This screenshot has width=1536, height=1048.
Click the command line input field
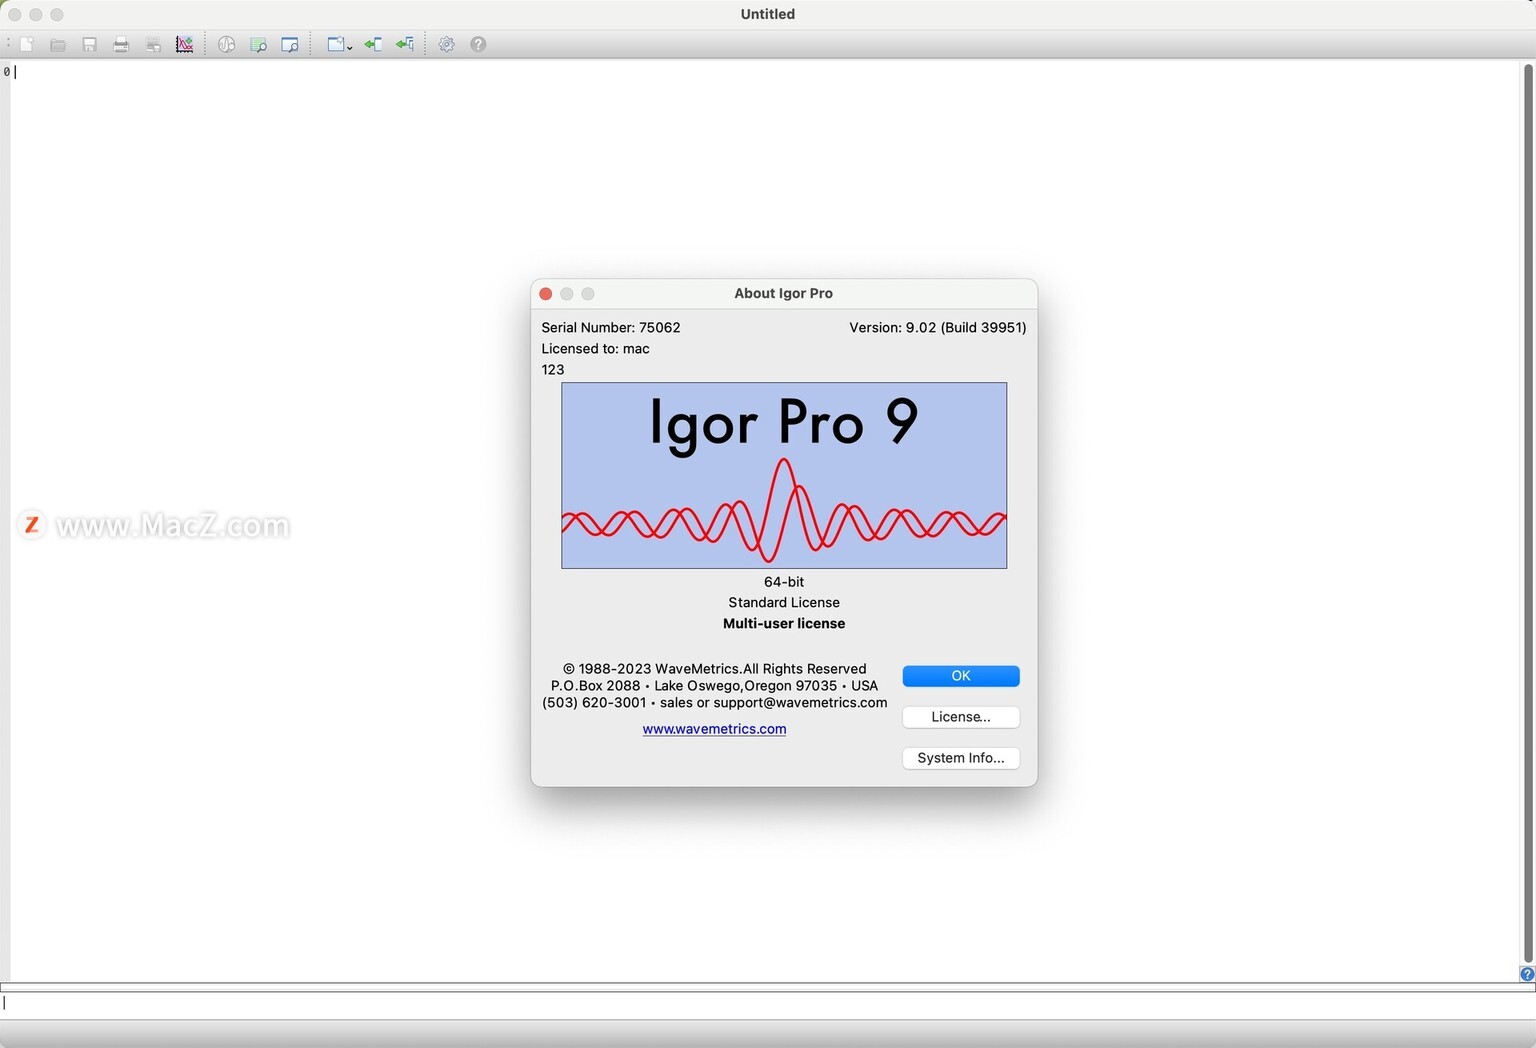tap(768, 1003)
